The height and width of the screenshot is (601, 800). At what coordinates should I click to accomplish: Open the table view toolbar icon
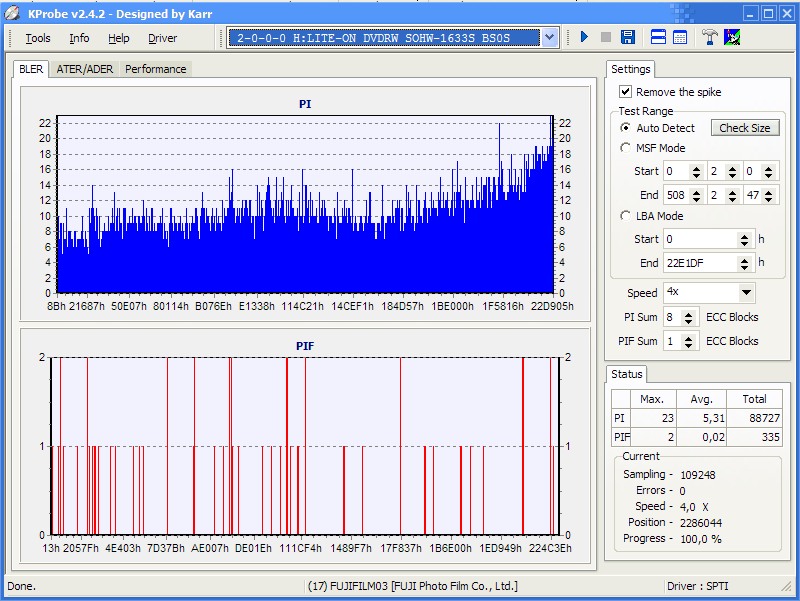pyautogui.click(x=680, y=38)
